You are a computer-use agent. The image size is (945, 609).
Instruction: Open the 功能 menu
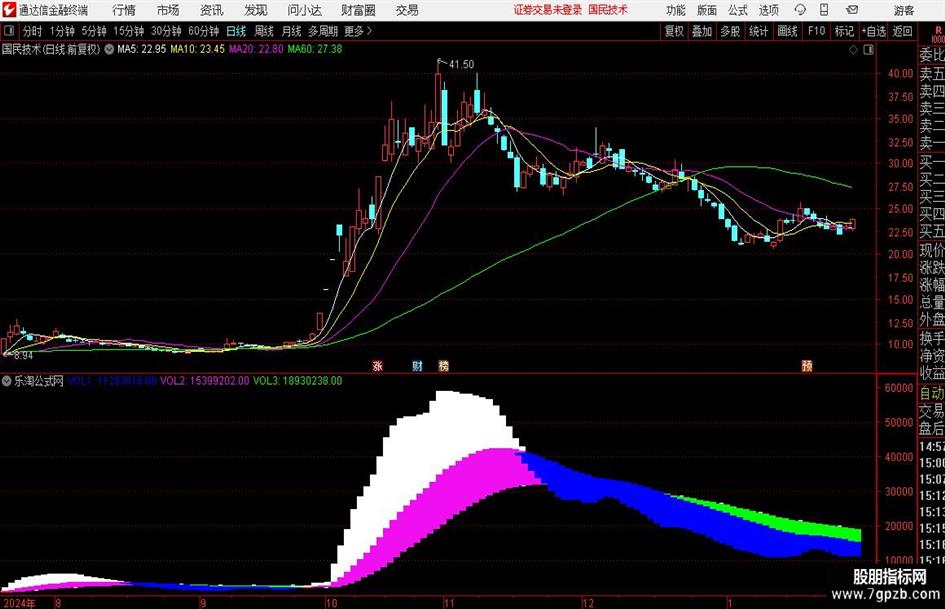coord(676,10)
